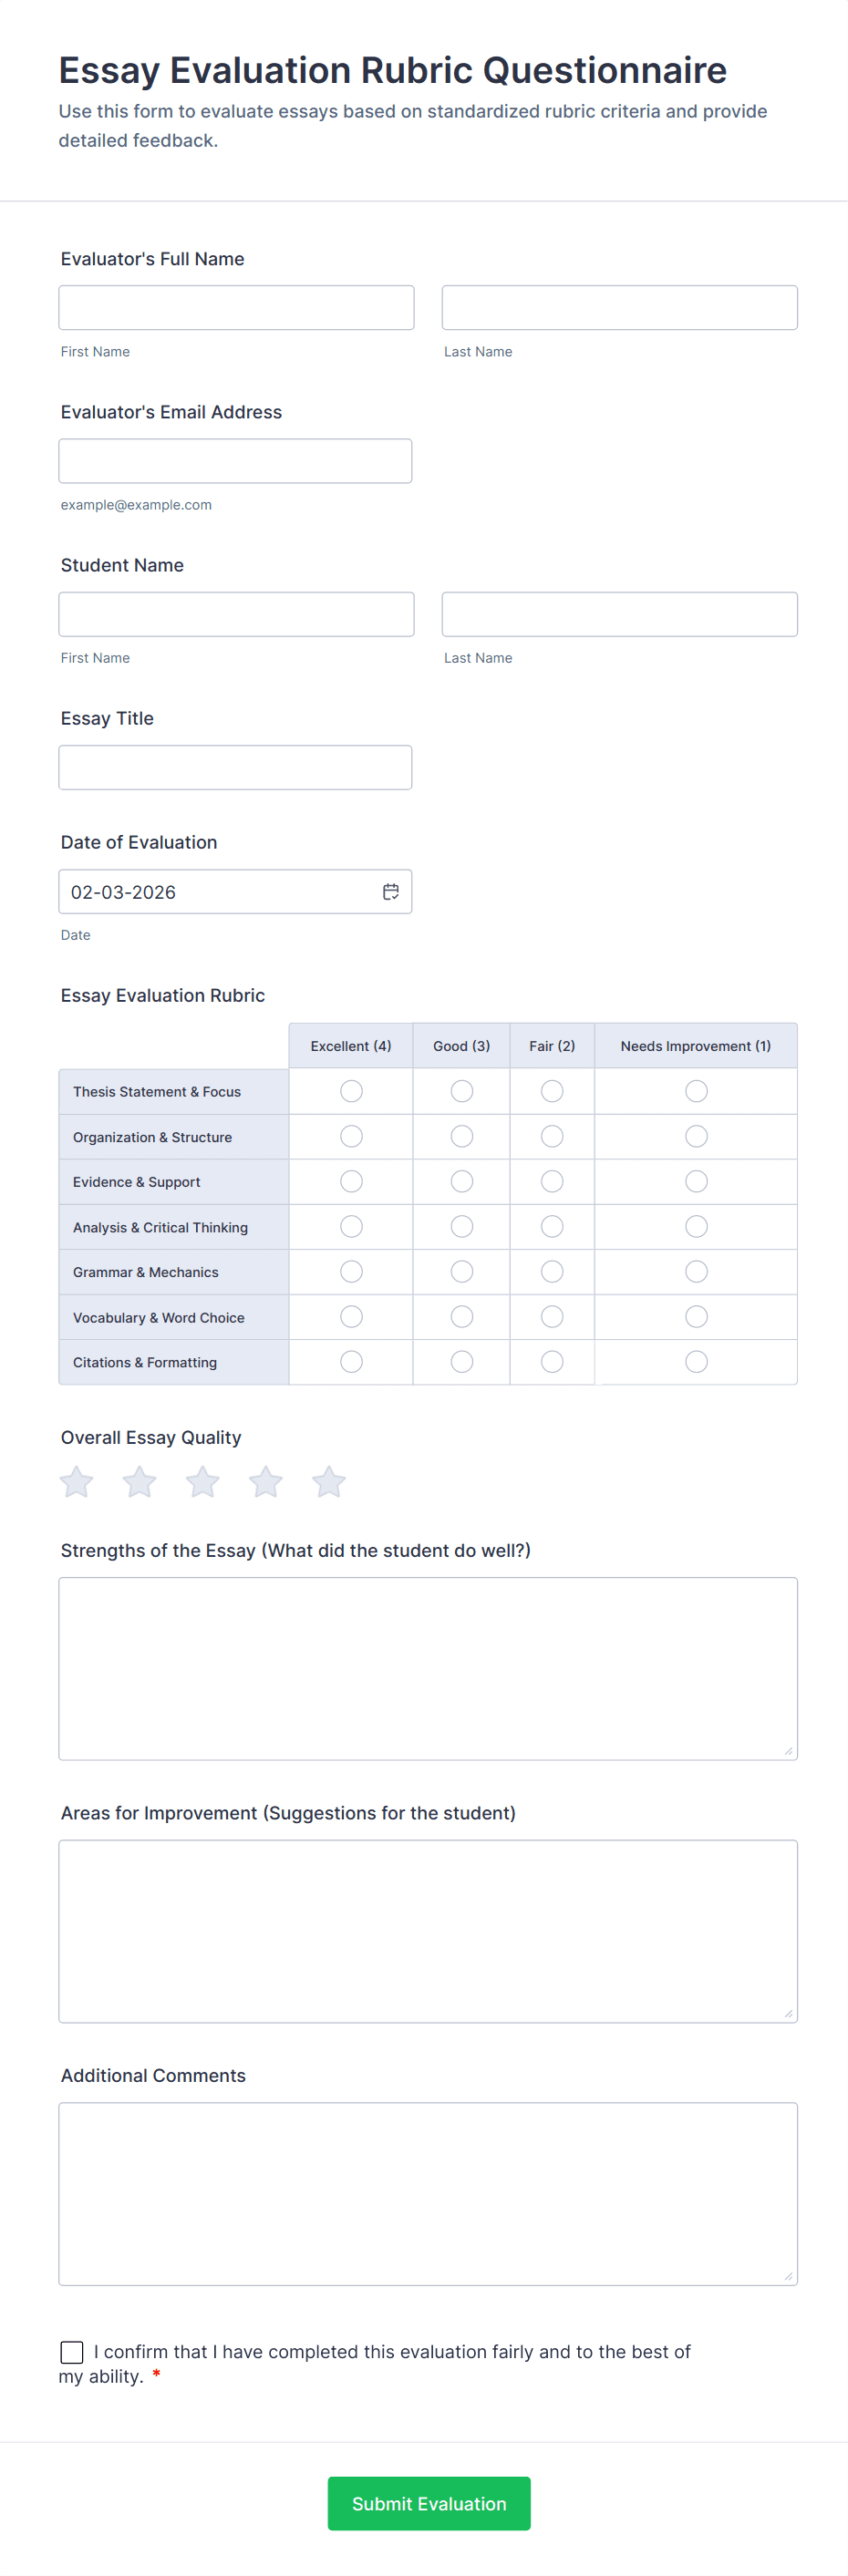This screenshot has height=2576, width=848.
Task: Focus the evaluator's first name field
Action: tap(236, 308)
